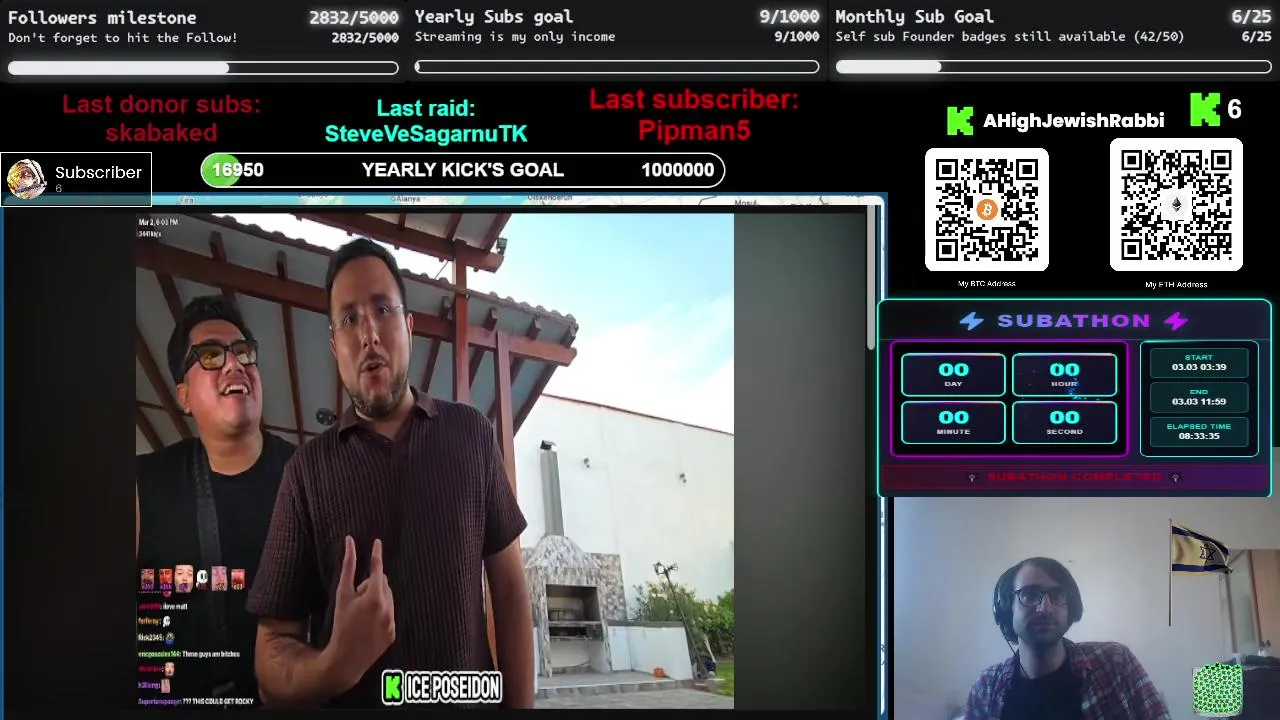Click the last raid name SteveVeSagarnuTK

(426, 133)
